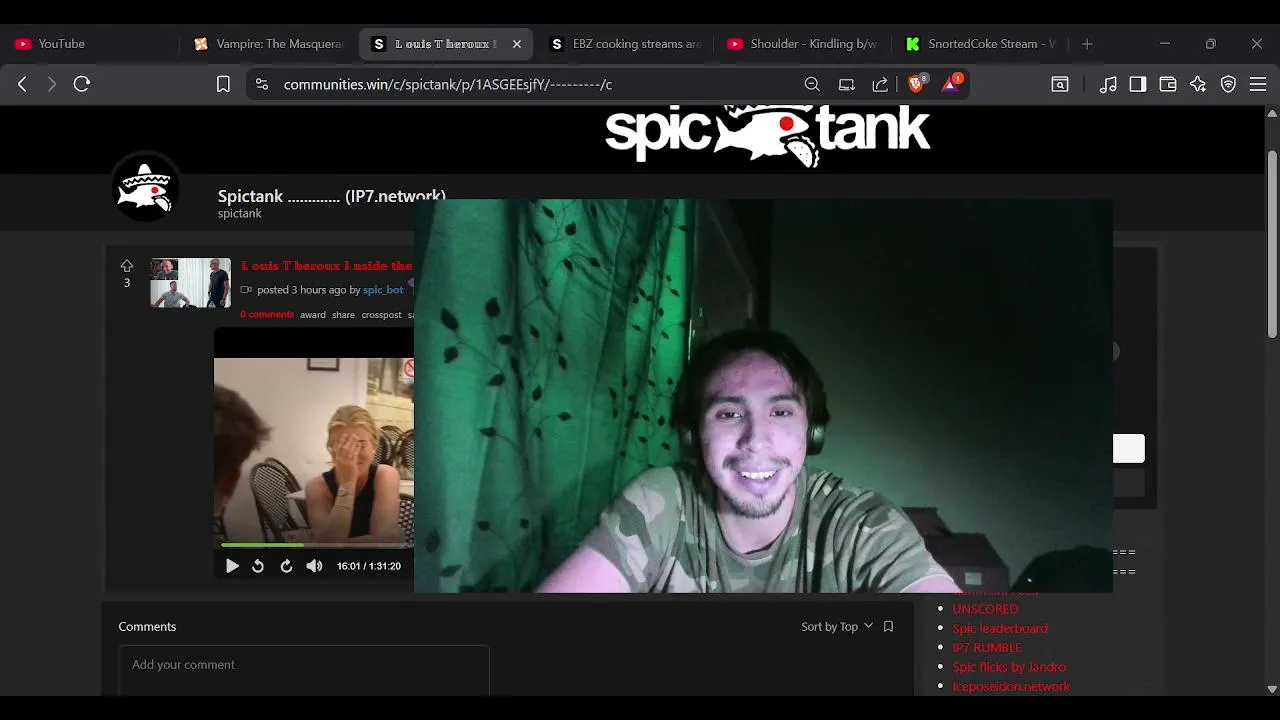Open site settings icon beside URL

coord(262,84)
